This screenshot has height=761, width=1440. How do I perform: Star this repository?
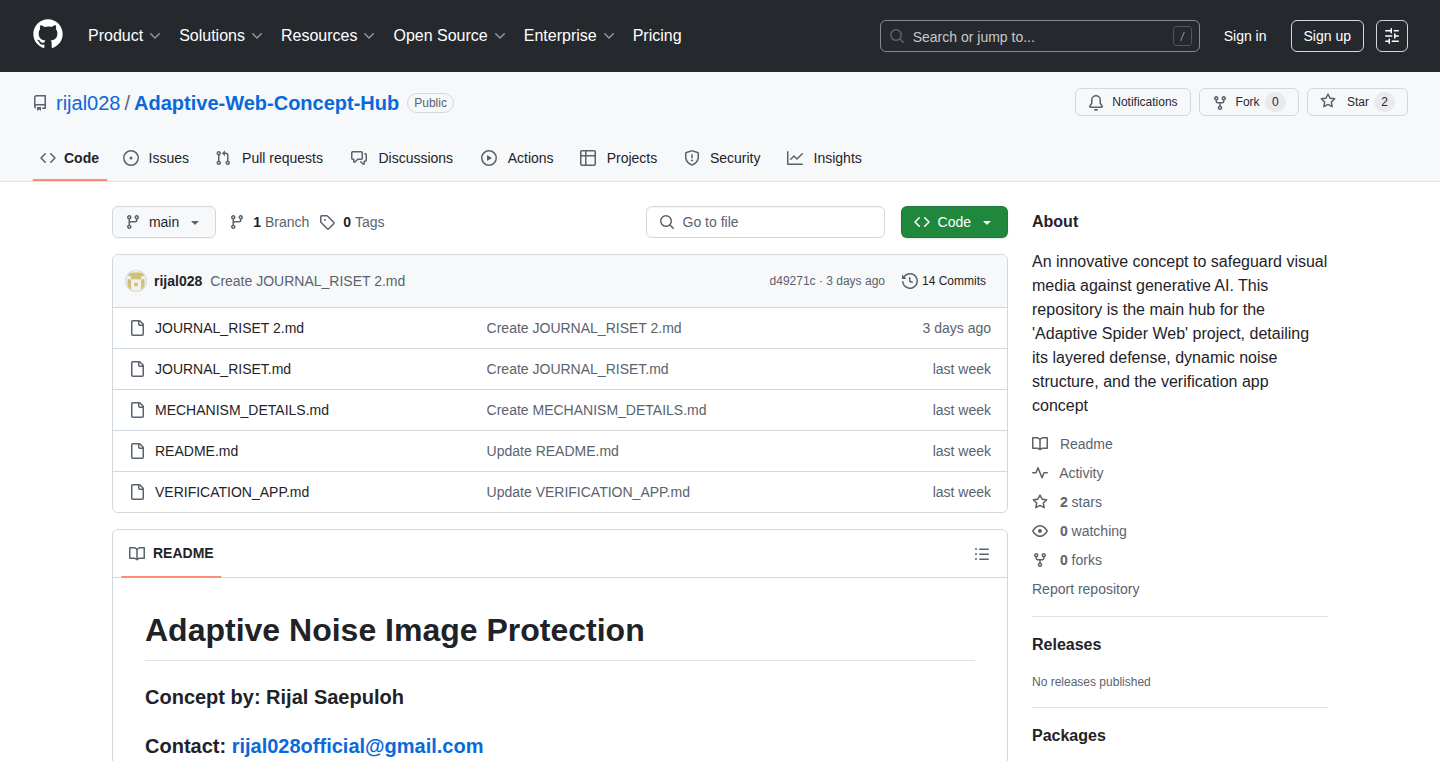1357,102
